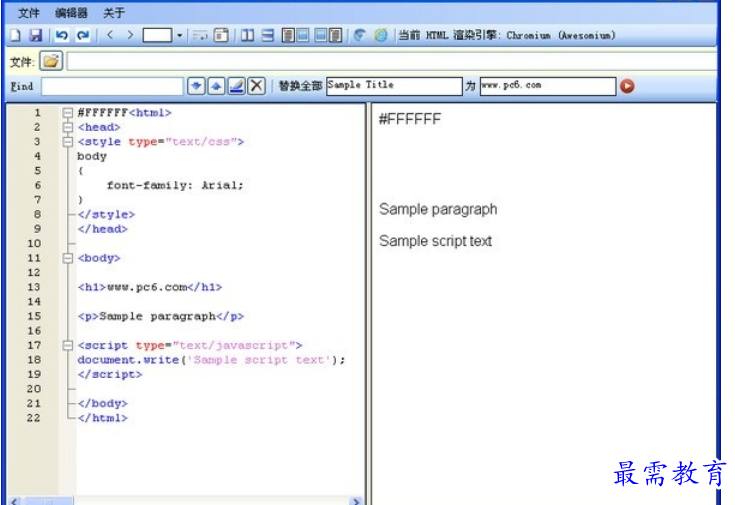Navigate forward with the right chevron
Screen dimensions: 735x505
(x=130, y=35)
